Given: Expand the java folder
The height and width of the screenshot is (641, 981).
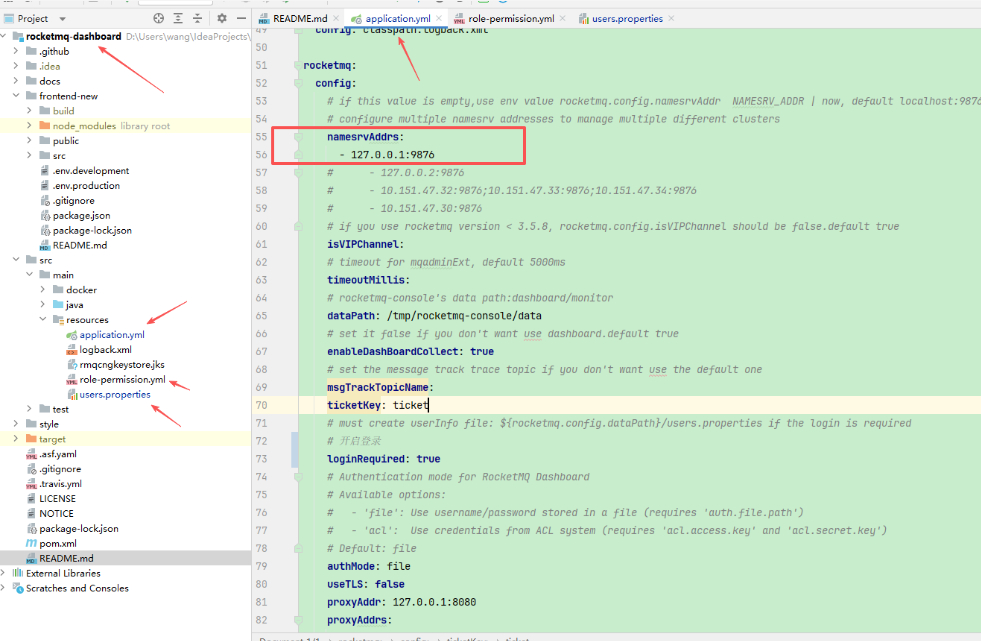Looking at the screenshot, I should tap(43, 305).
